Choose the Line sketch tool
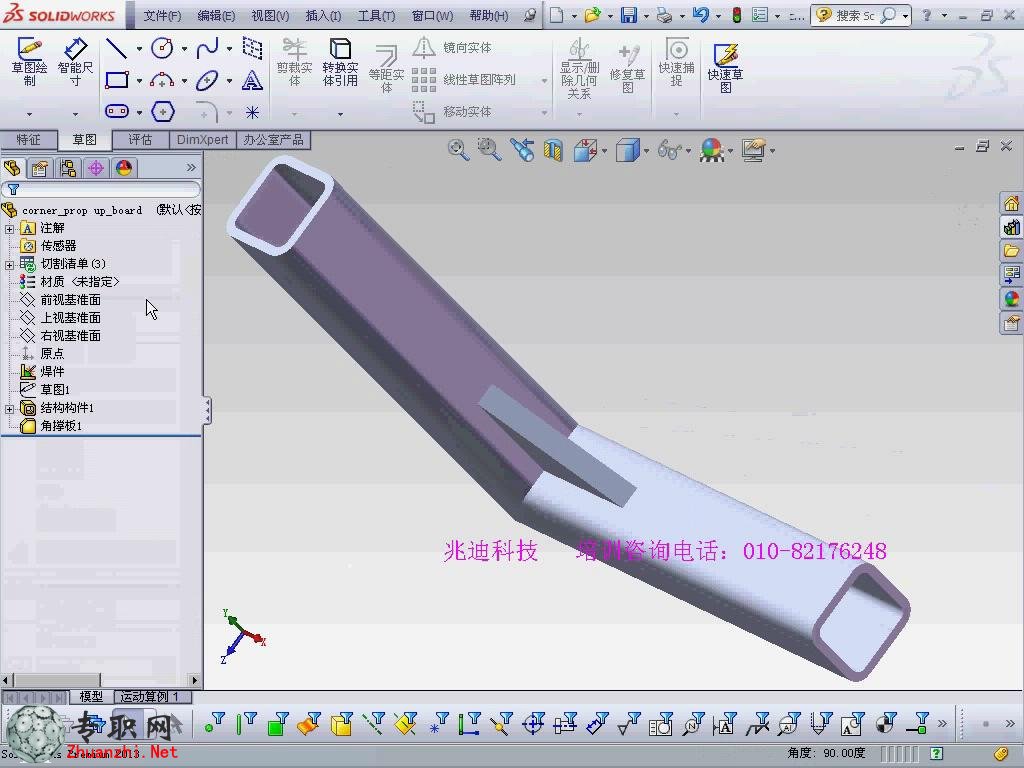The width and height of the screenshot is (1024, 768). pyautogui.click(x=117, y=48)
